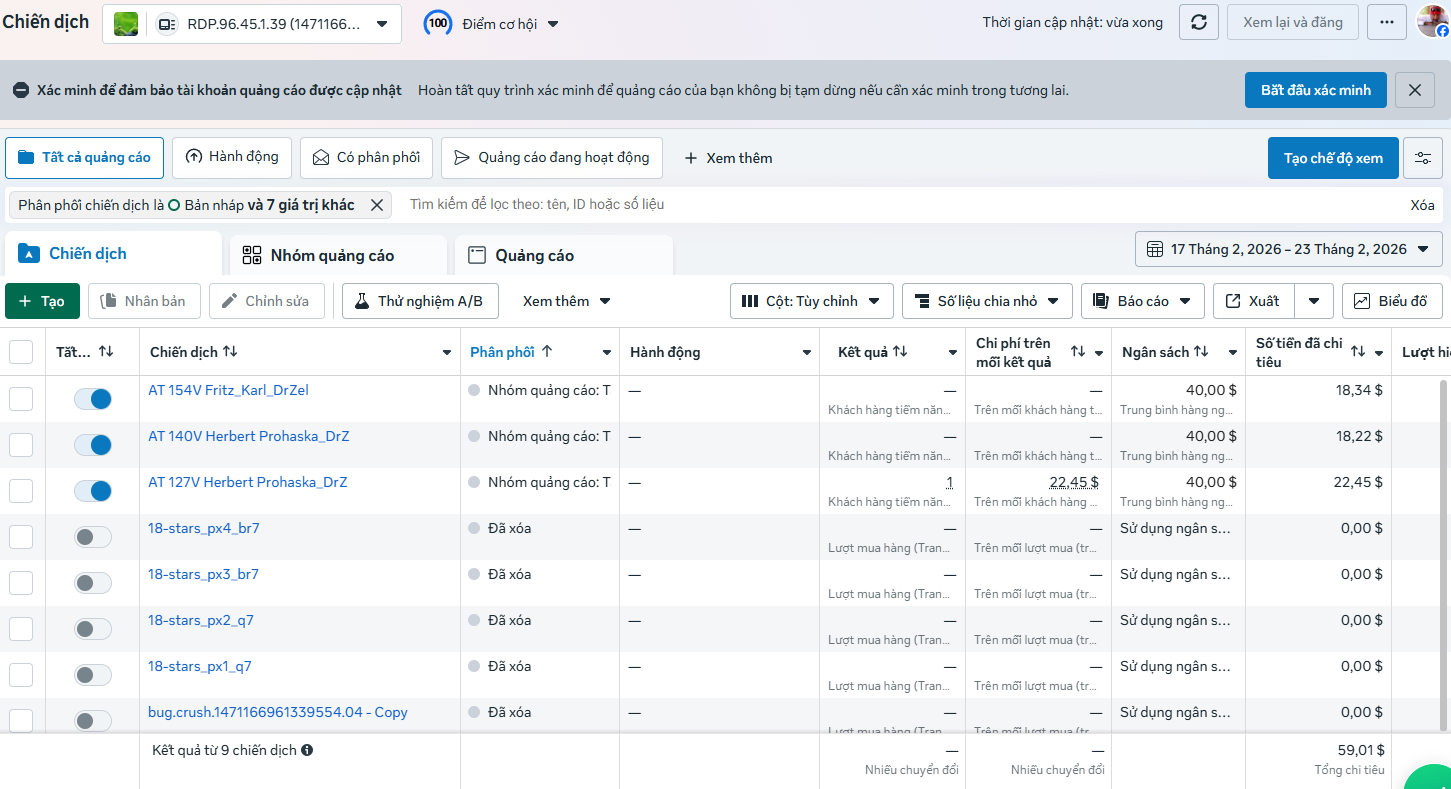Viewport: 1451px width, 789px height.
Task: Sort by Chi phí trên mỗi kết quả arrows
Action: click(1078, 352)
